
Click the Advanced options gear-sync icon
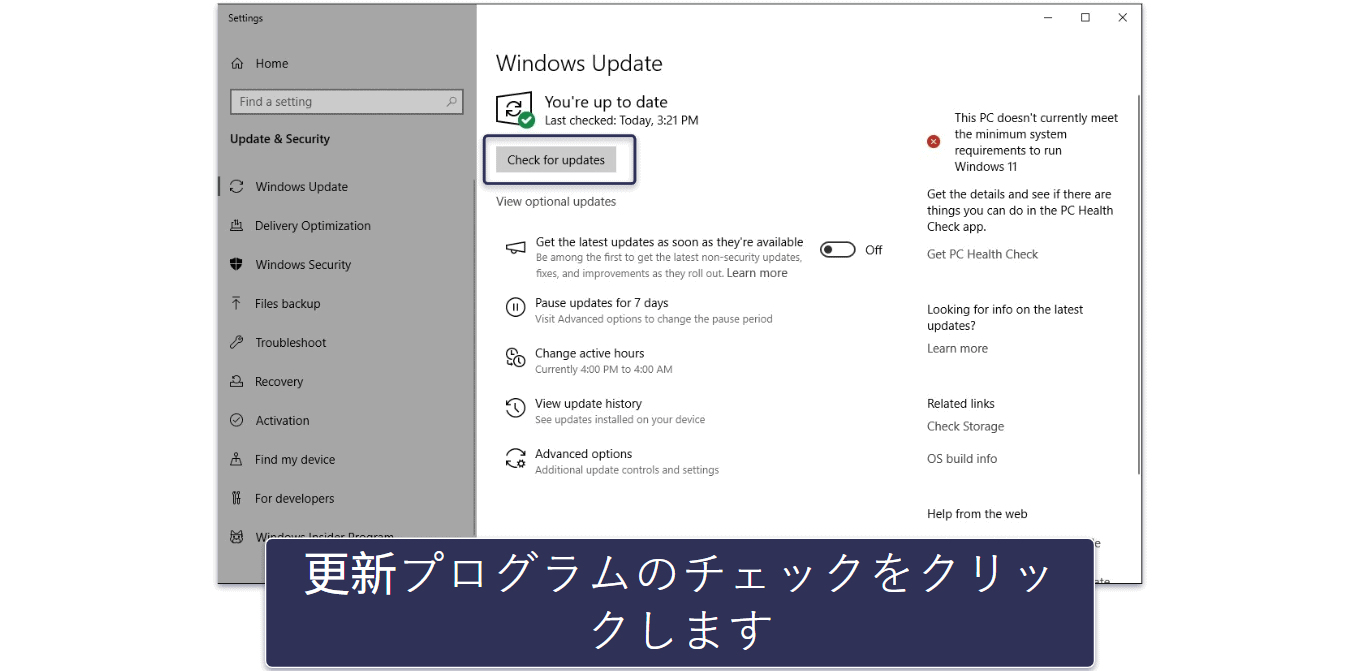tap(515, 459)
